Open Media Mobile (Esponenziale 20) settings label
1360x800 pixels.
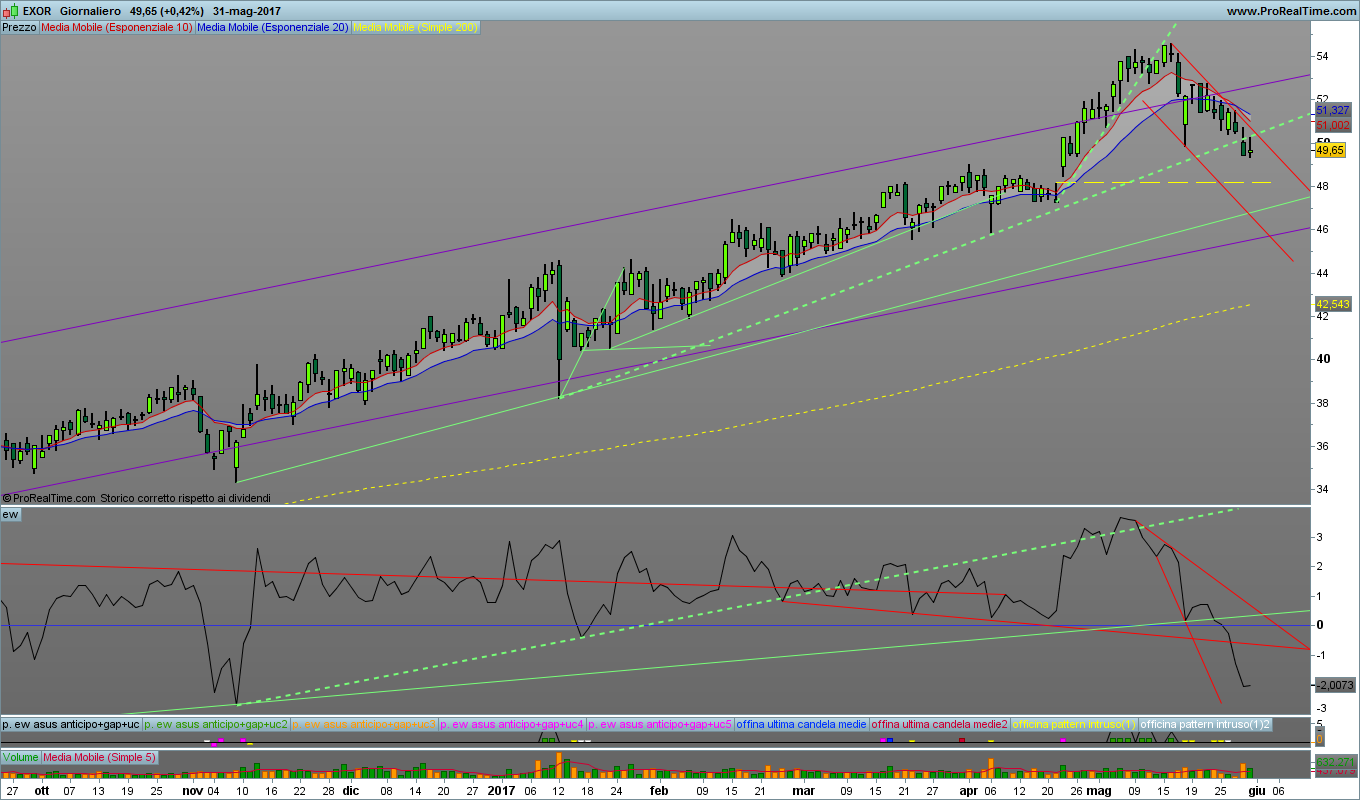click(273, 28)
